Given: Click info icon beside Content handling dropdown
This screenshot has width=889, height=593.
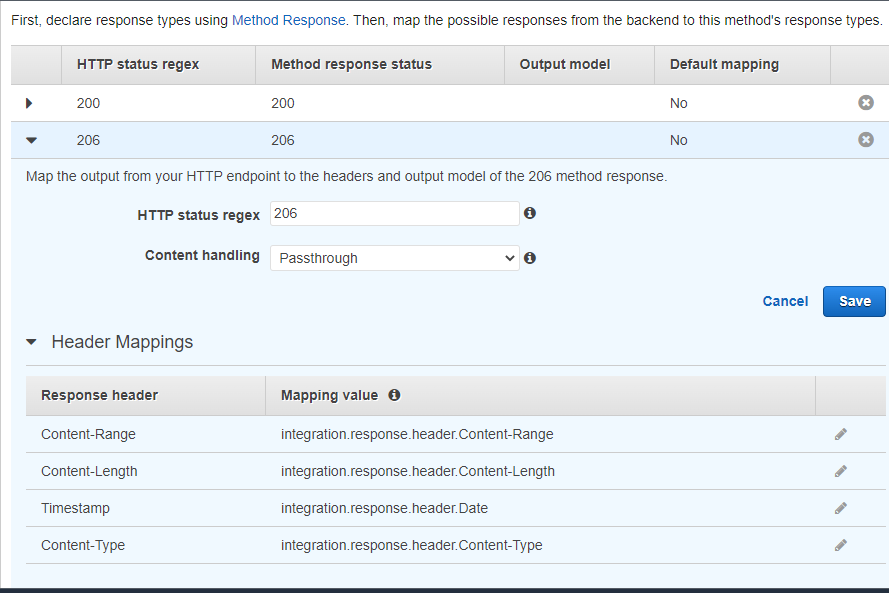Looking at the screenshot, I should (x=530, y=258).
